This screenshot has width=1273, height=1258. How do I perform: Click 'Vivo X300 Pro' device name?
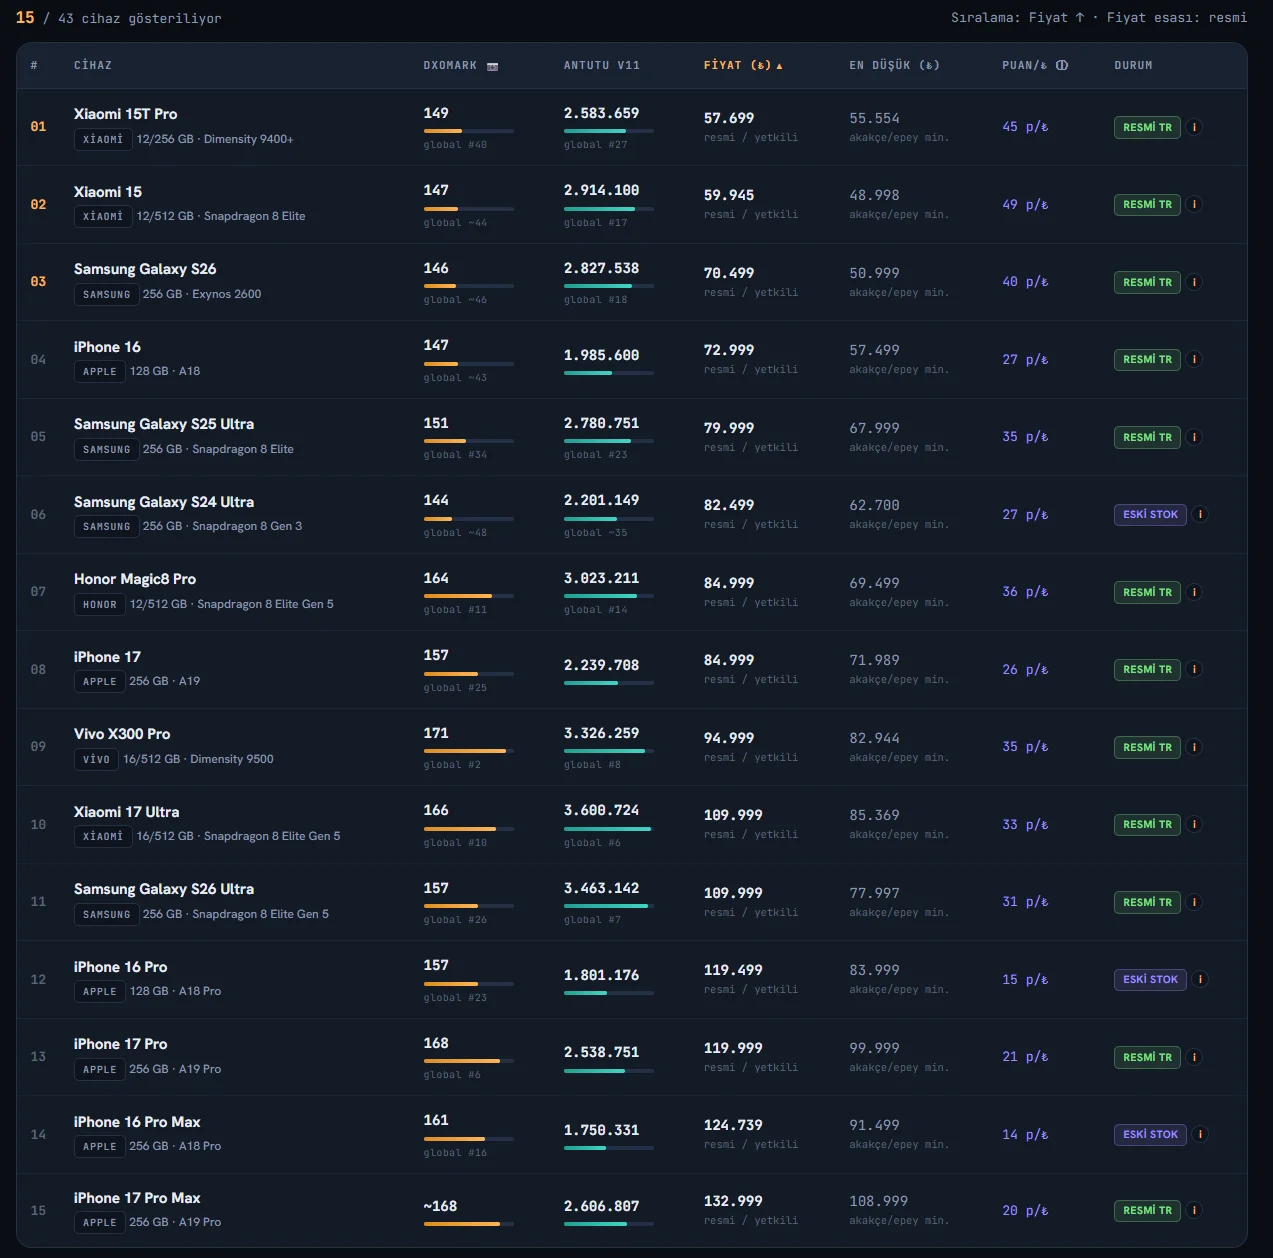tap(122, 734)
